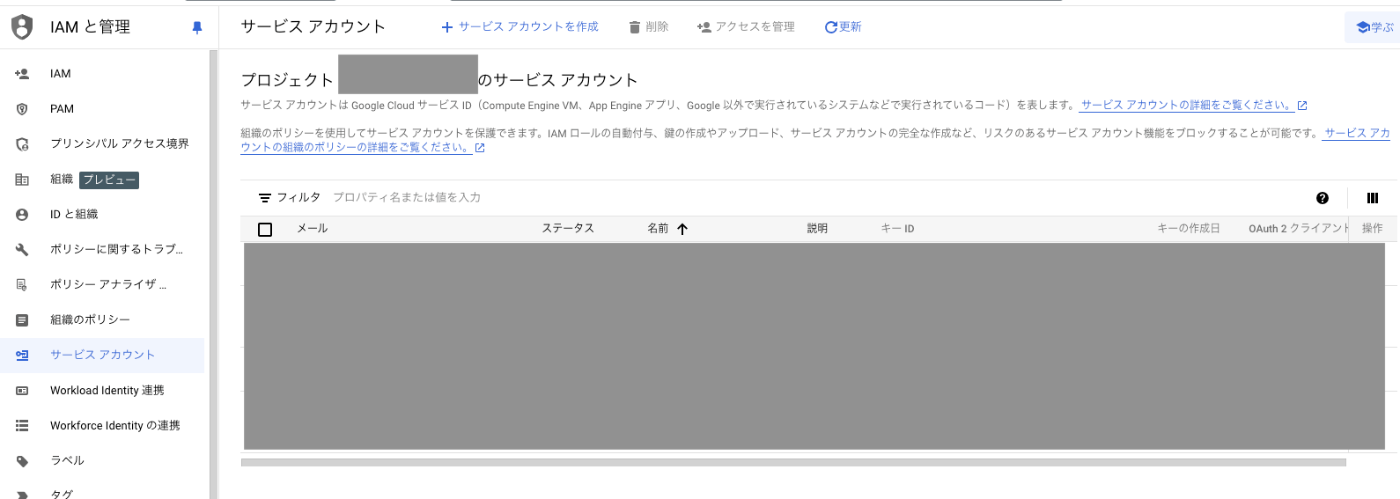Click the Workforce Identity list icon
This screenshot has width=1400, height=499.
[22, 425]
